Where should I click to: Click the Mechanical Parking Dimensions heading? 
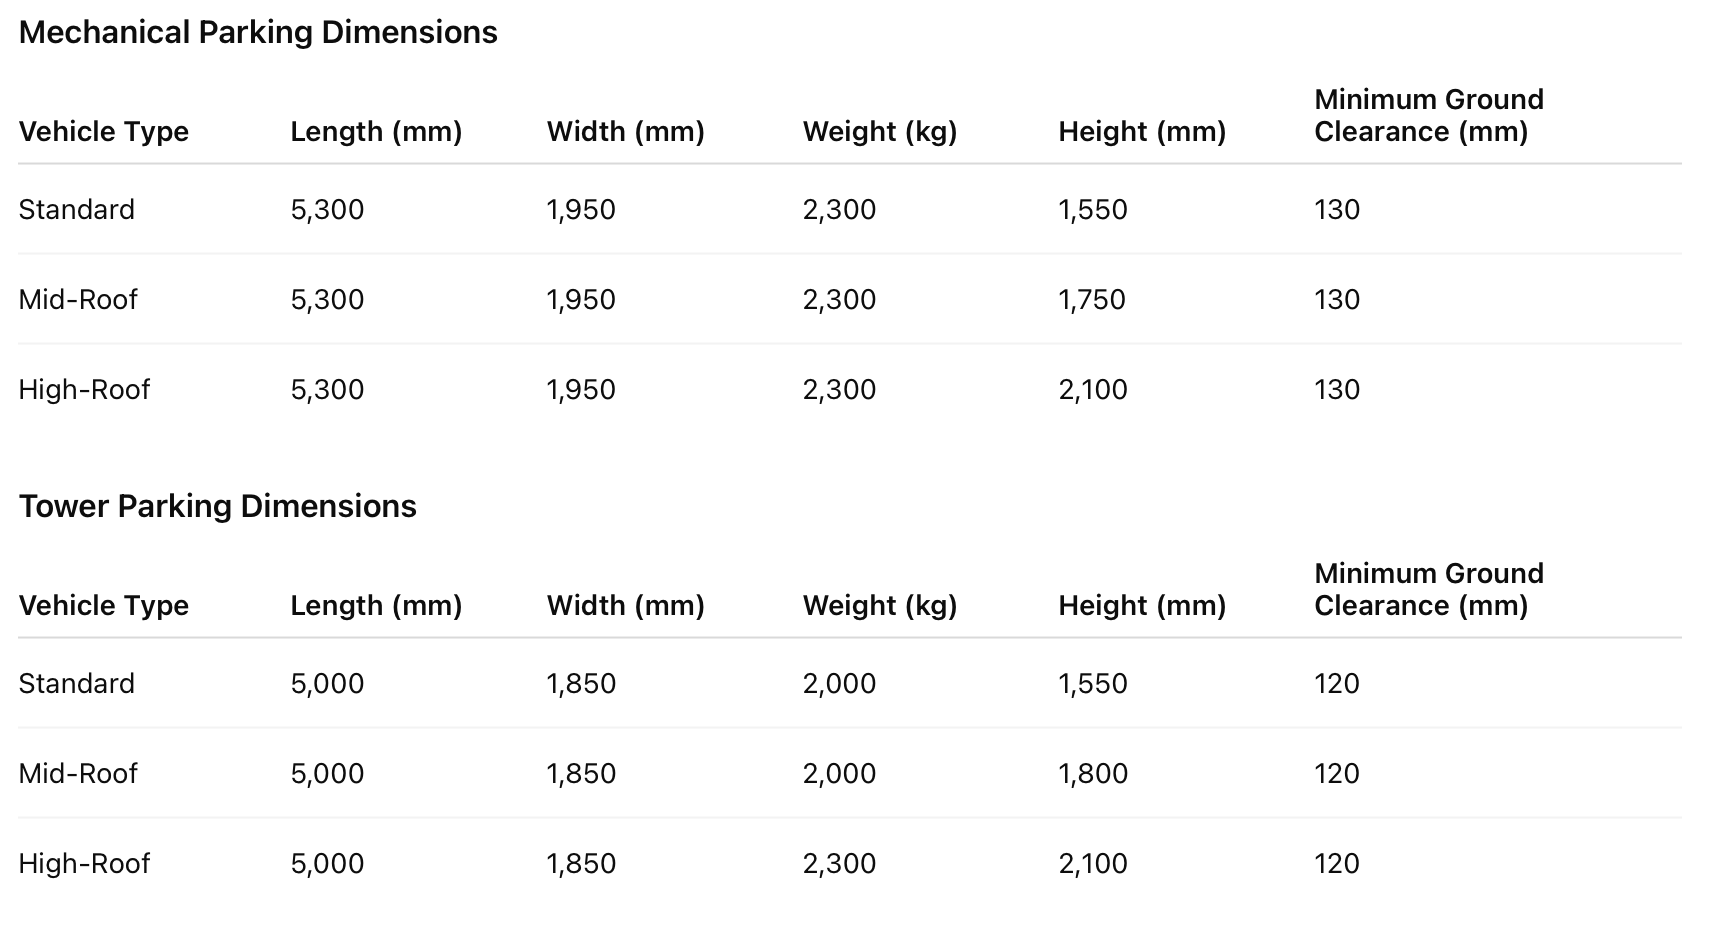click(258, 32)
